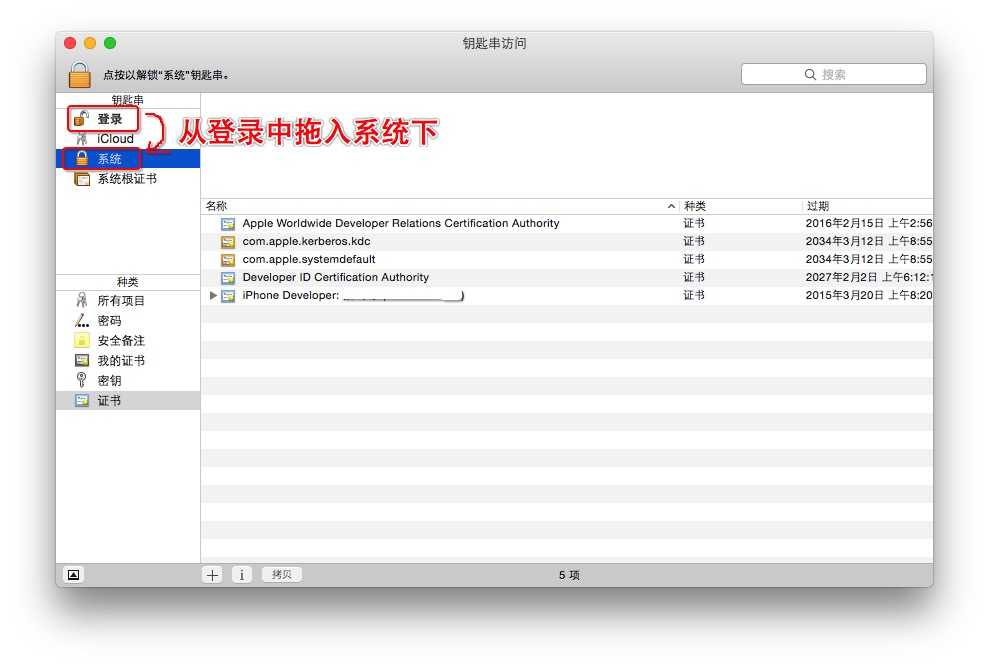Click the com.apple.systemdefault certificate icon

[228, 259]
